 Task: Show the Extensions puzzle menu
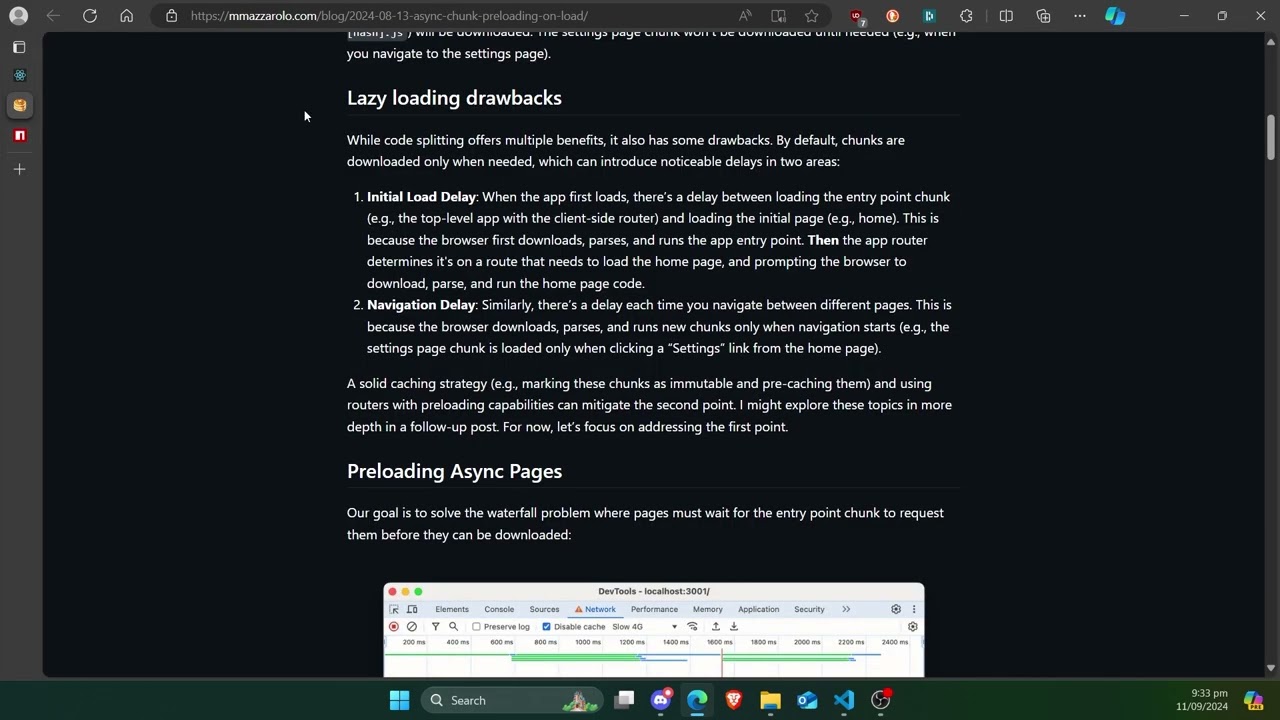pyautogui.click(x=966, y=16)
